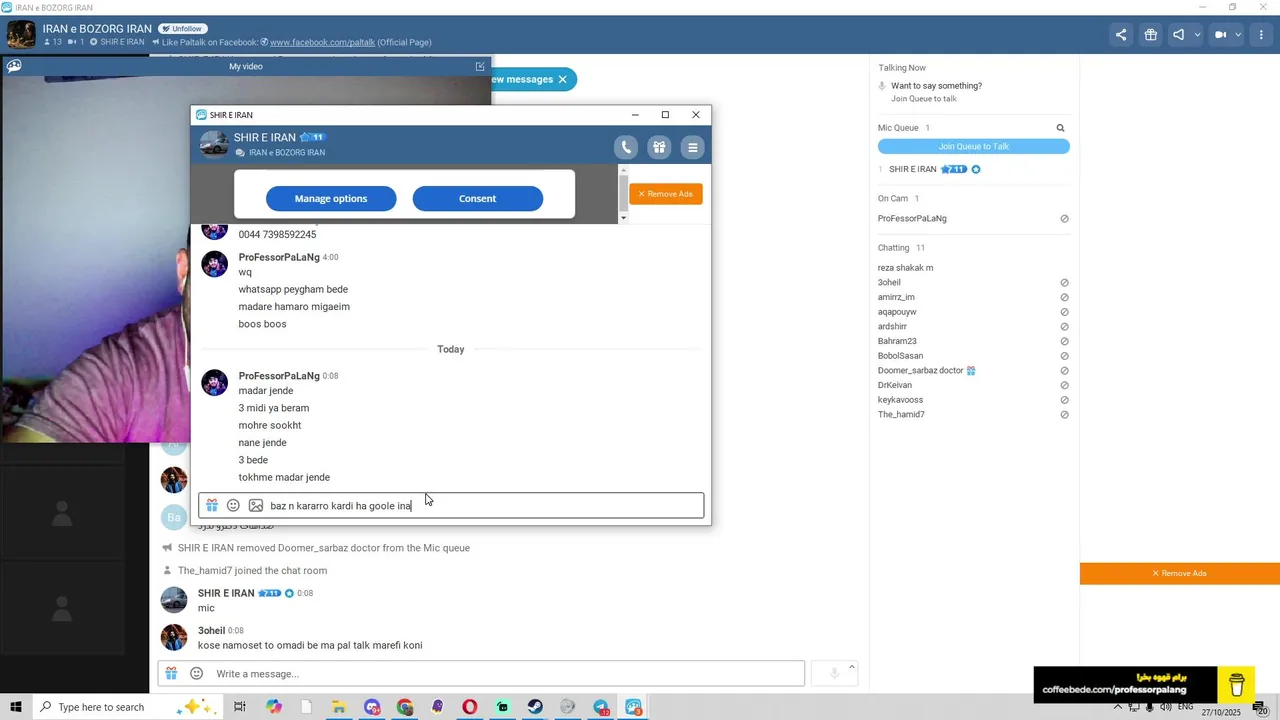Open the three-dot more menu in header
The image size is (1280, 720).
coord(1263,35)
